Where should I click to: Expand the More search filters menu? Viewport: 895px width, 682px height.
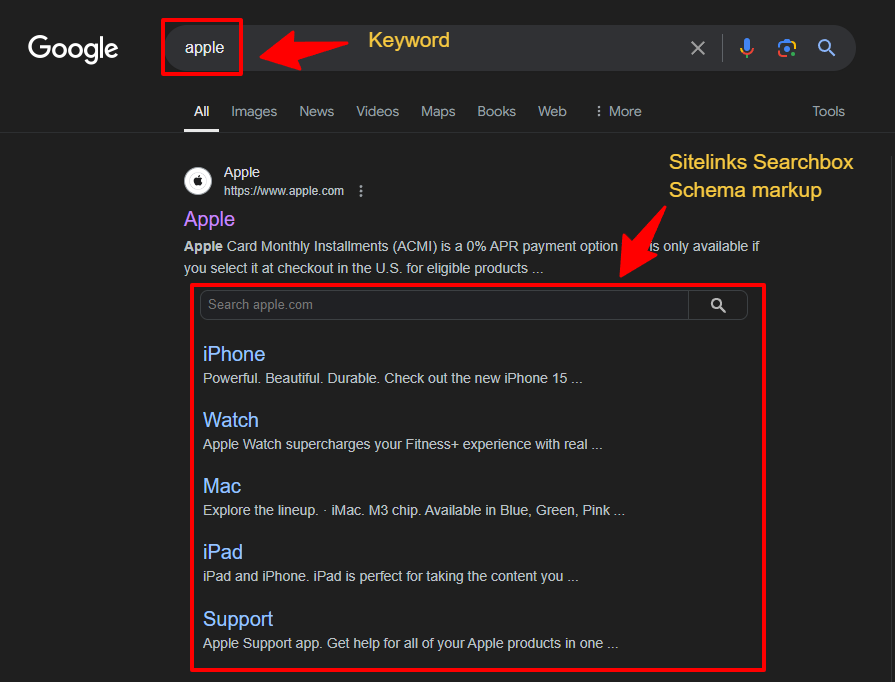pos(618,111)
